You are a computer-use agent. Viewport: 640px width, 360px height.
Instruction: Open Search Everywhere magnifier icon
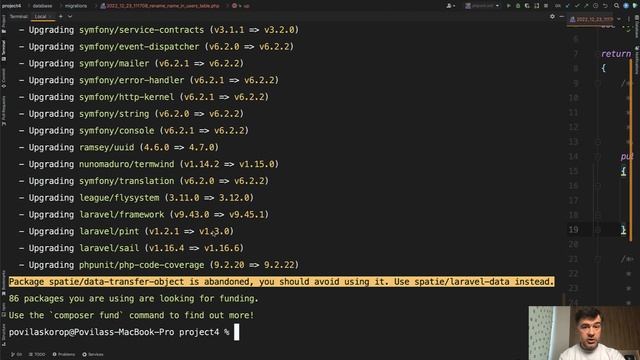point(616,6)
